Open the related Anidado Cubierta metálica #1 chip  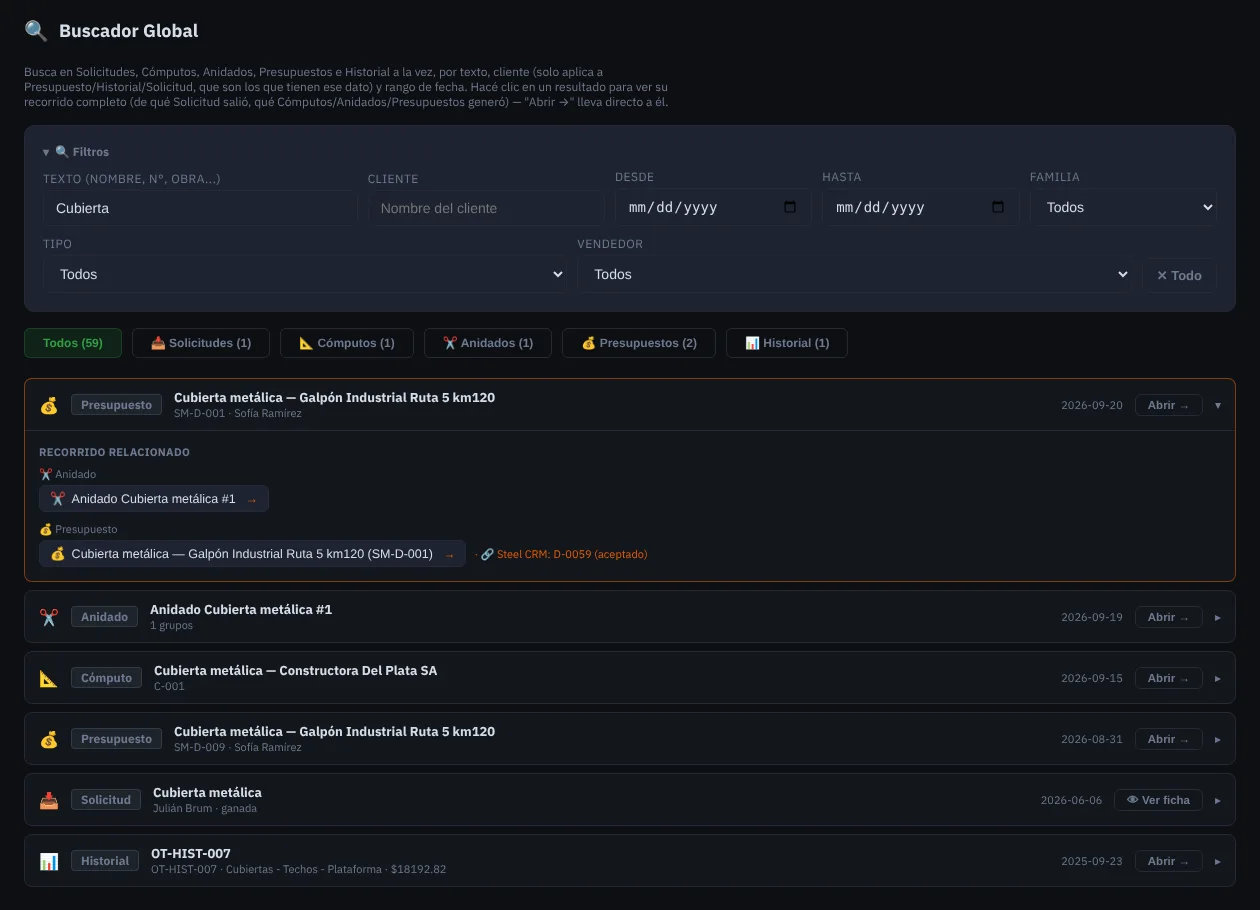[x=154, y=498]
